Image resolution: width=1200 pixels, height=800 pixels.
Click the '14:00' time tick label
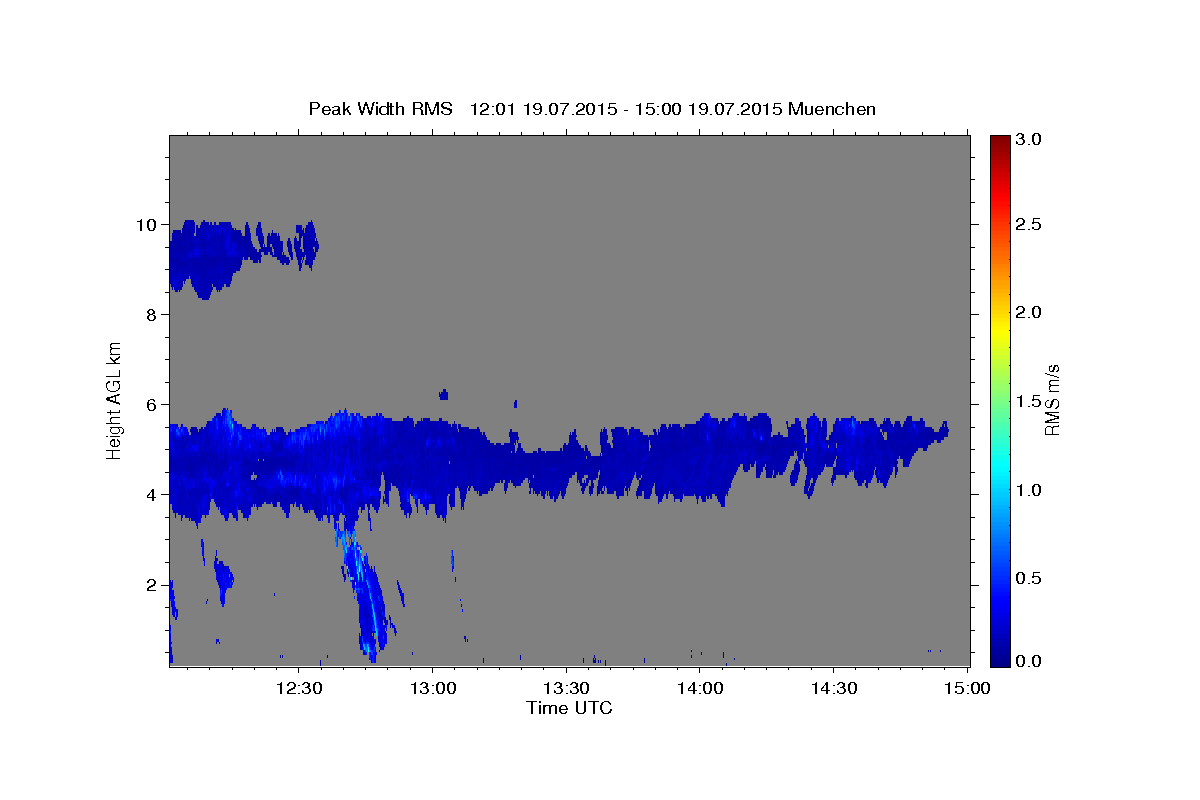[700, 688]
